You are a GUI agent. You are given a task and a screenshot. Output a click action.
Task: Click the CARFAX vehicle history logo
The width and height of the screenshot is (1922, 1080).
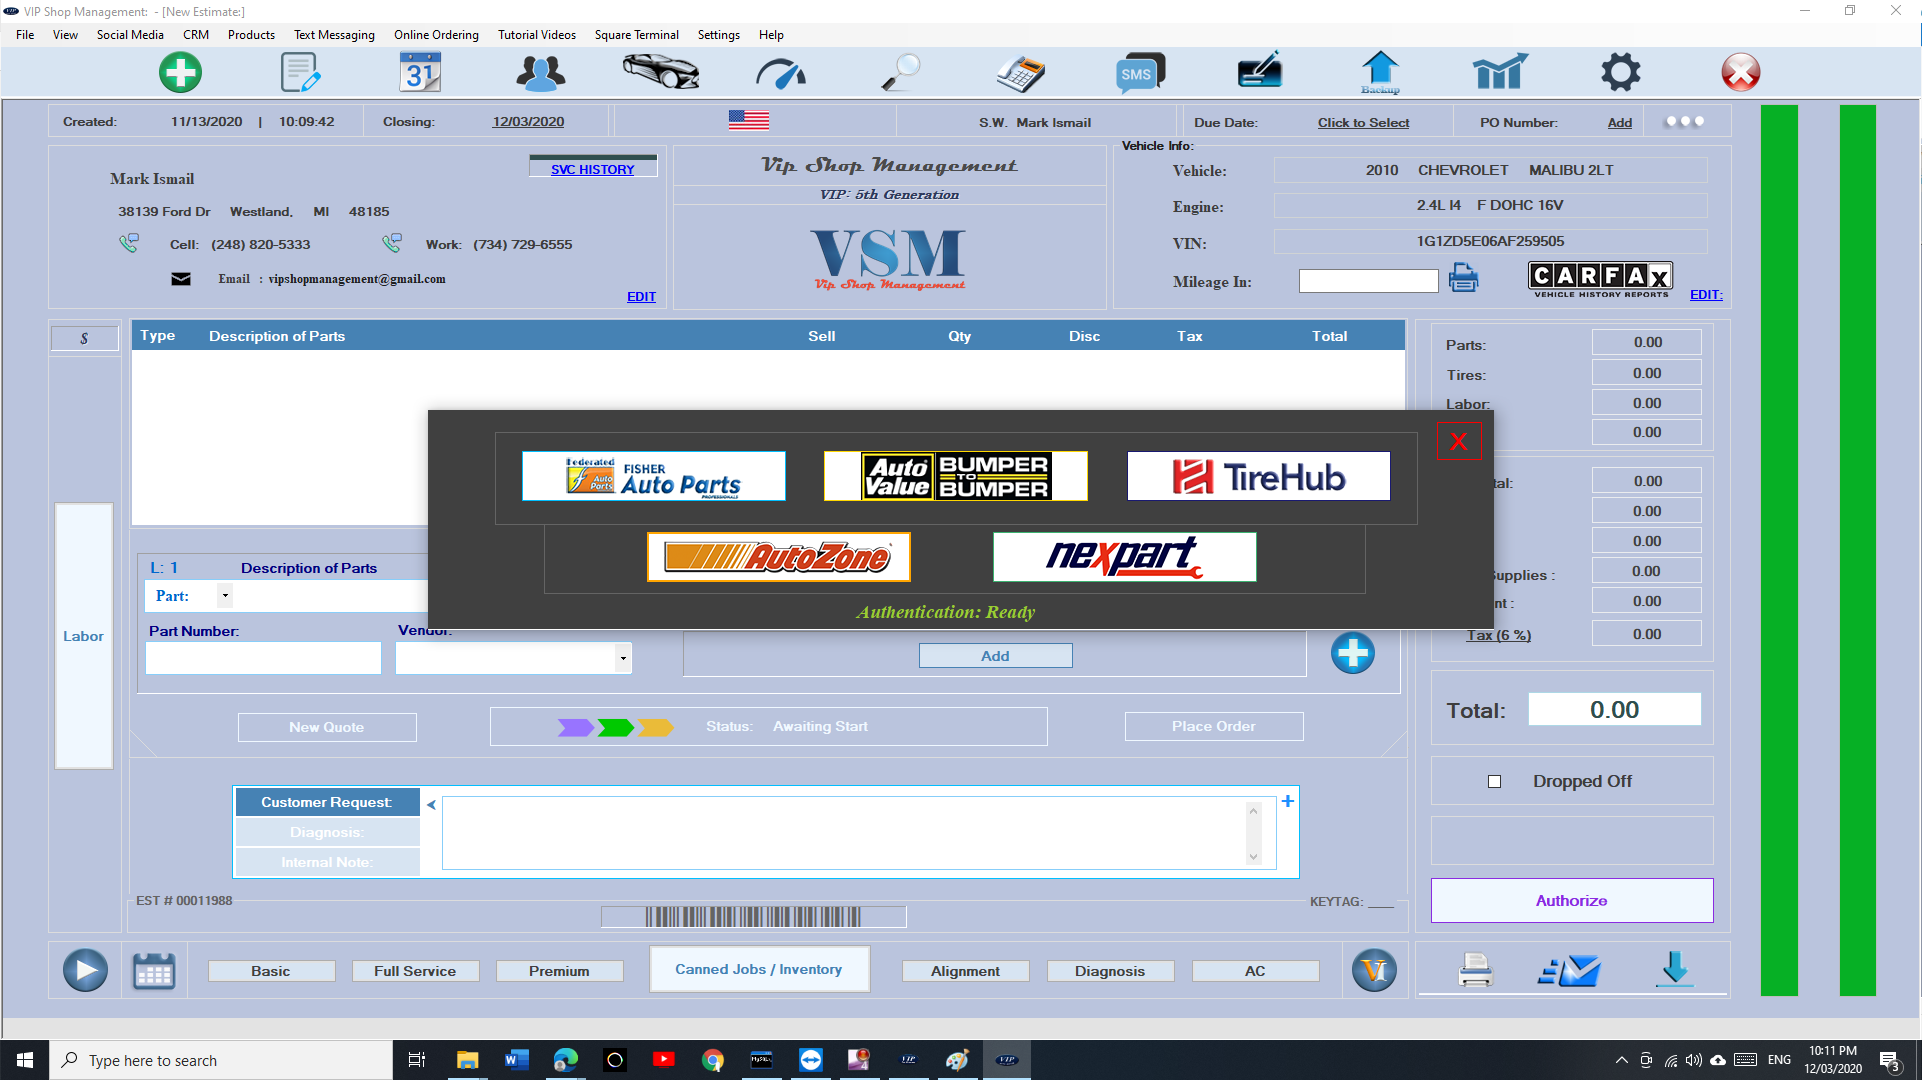(x=1600, y=278)
